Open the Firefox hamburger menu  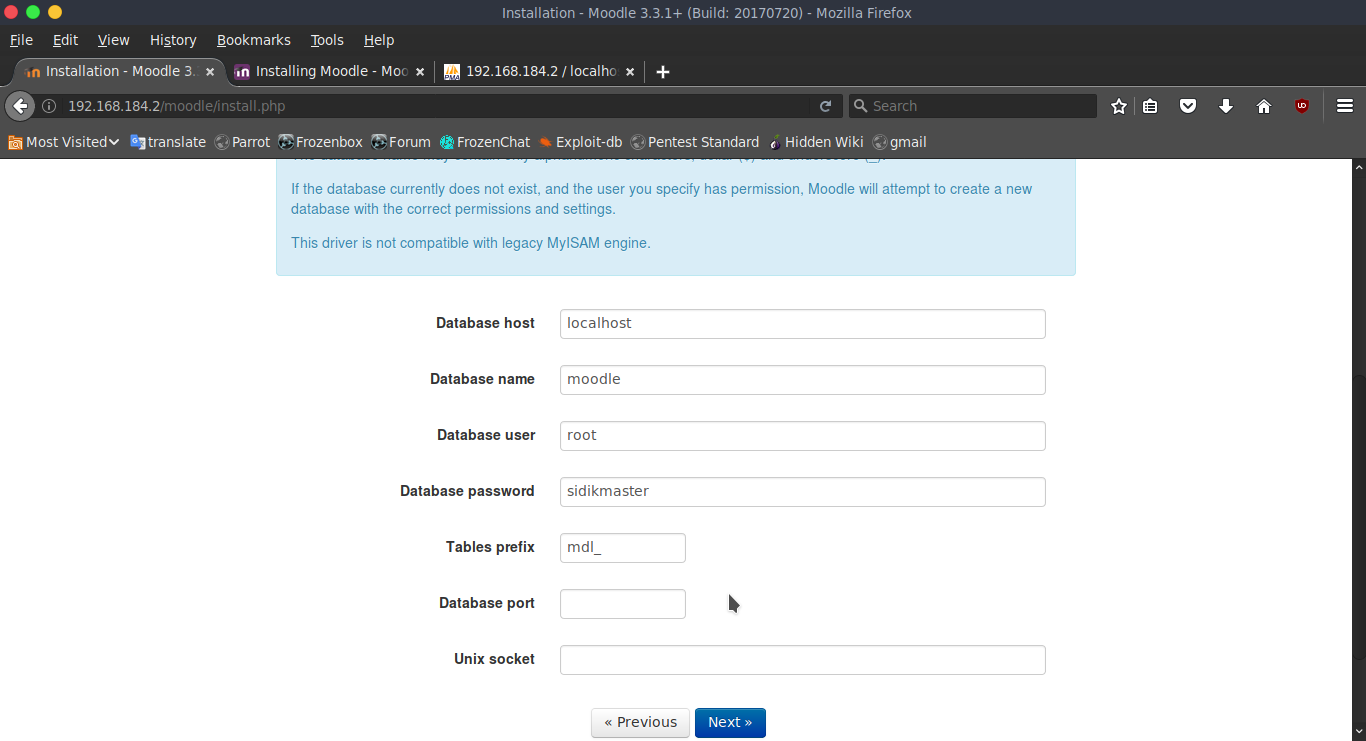click(x=1345, y=106)
